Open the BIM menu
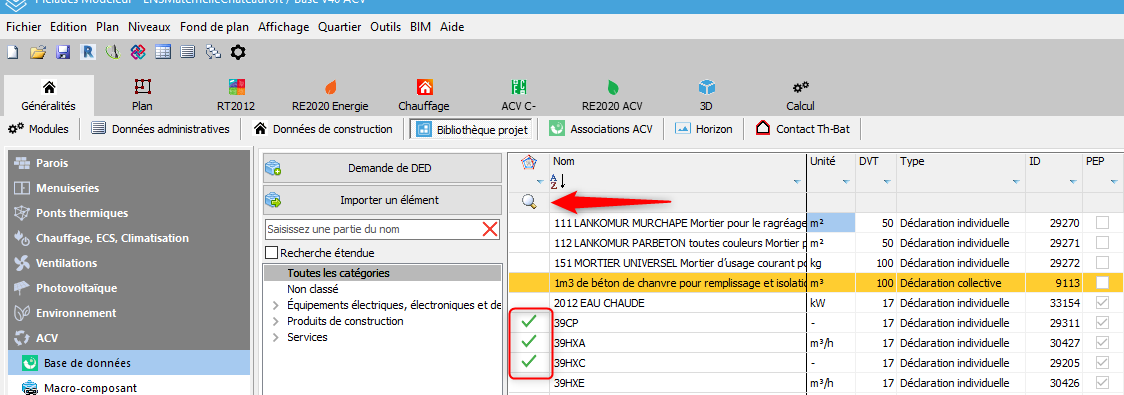Screen dimensions: 1124x395 tap(420, 27)
